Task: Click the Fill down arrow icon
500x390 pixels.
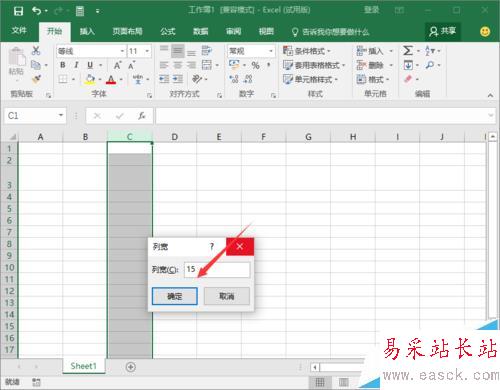Action: [408, 65]
